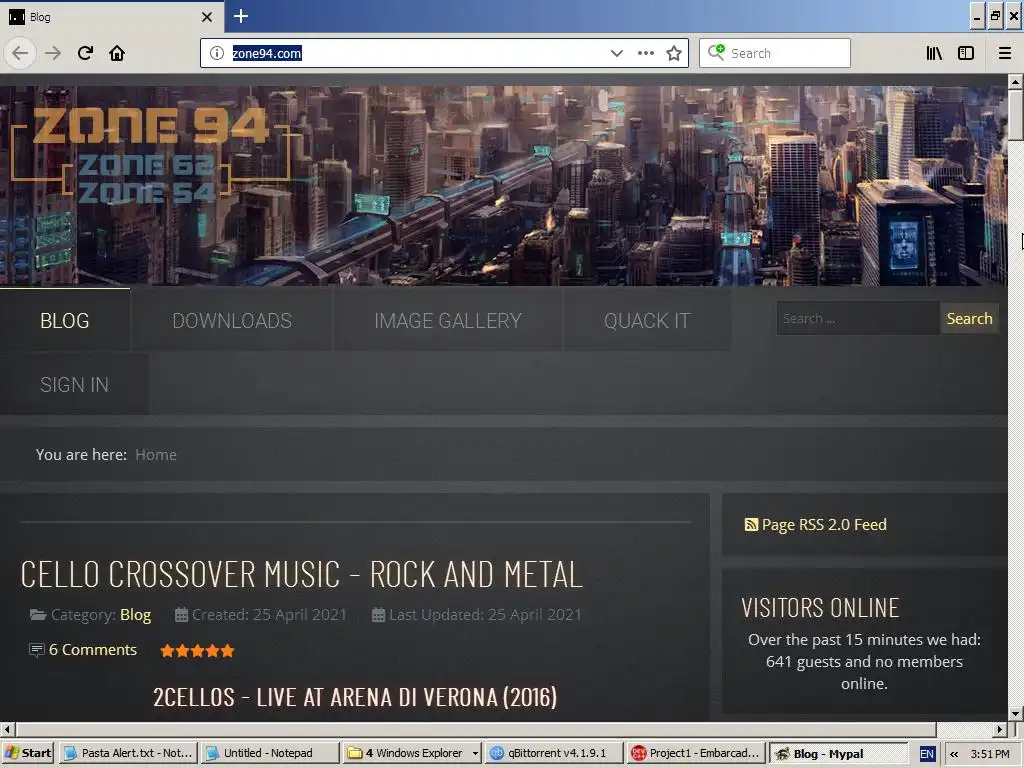Click the 2CELLOS Live at Arena heading
Viewport: 1024px width, 768px height.
(355, 697)
